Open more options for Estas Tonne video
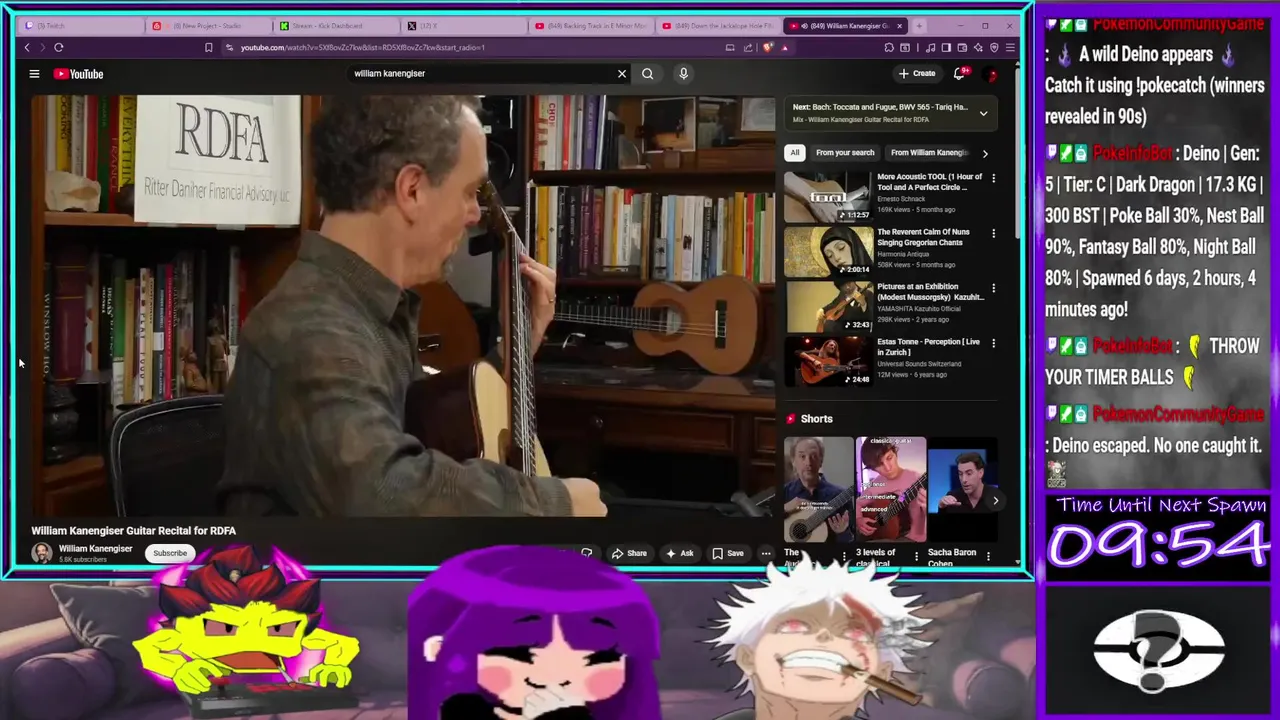The height and width of the screenshot is (720, 1280). click(x=993, y=343)
